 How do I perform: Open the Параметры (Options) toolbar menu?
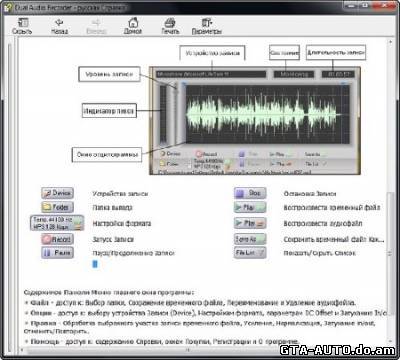tap(207, 26)
